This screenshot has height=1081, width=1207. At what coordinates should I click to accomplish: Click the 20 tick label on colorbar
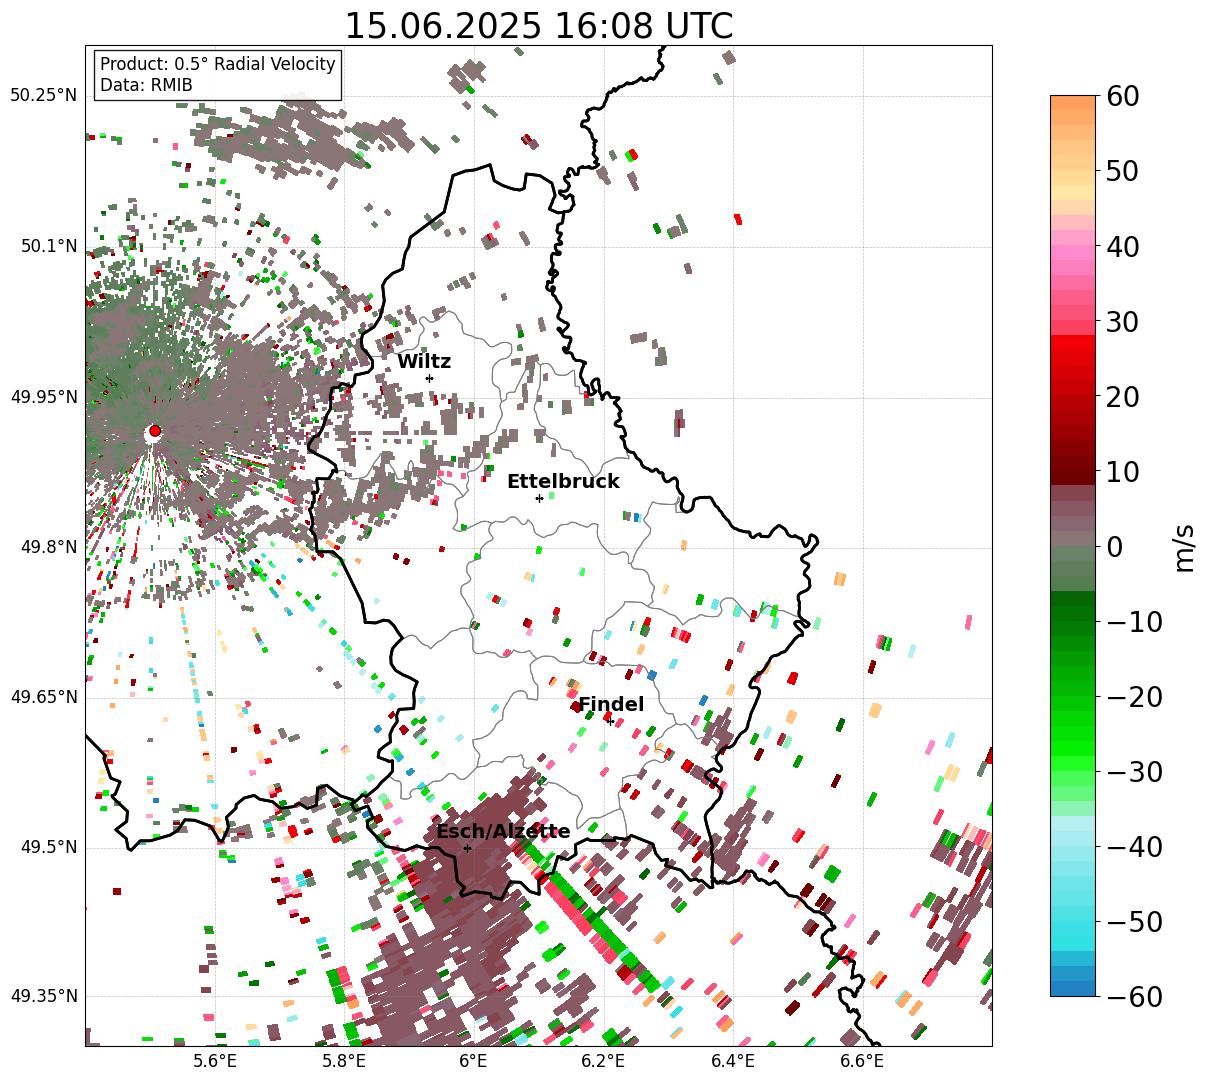pyautogui.click(x=1124, y=396)
